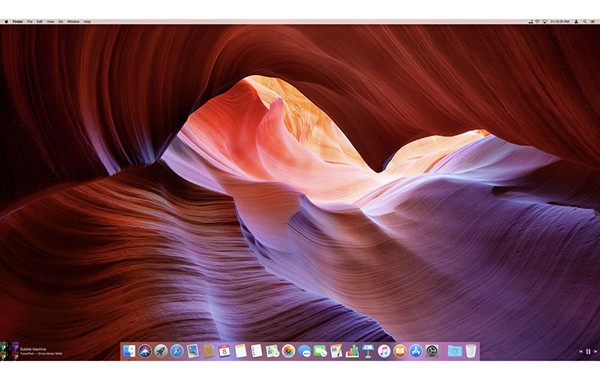Launch the App Store from Dock
The width and height of the screenshot is (600, 380).
[x=416, y=351]
